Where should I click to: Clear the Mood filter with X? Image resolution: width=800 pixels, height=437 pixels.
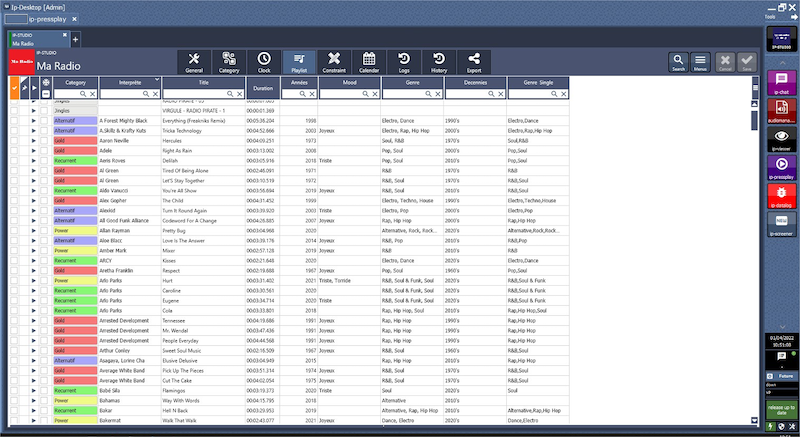pos(375,94)
